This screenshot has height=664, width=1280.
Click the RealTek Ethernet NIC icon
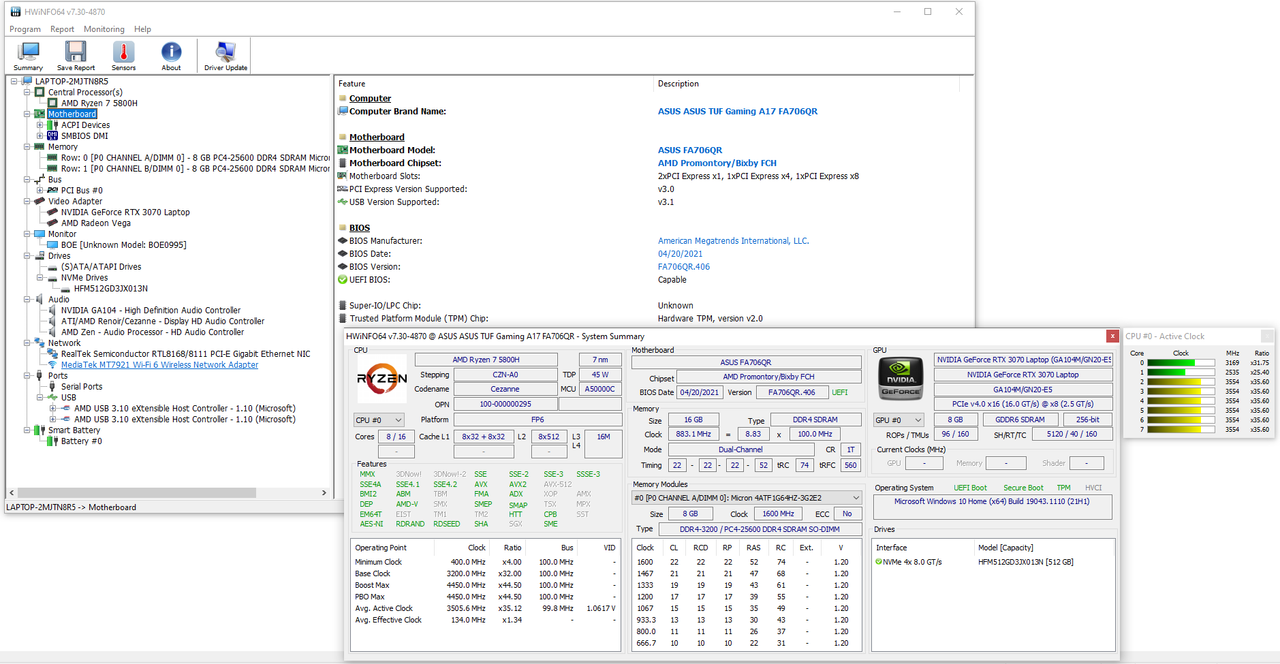(53, 354)
